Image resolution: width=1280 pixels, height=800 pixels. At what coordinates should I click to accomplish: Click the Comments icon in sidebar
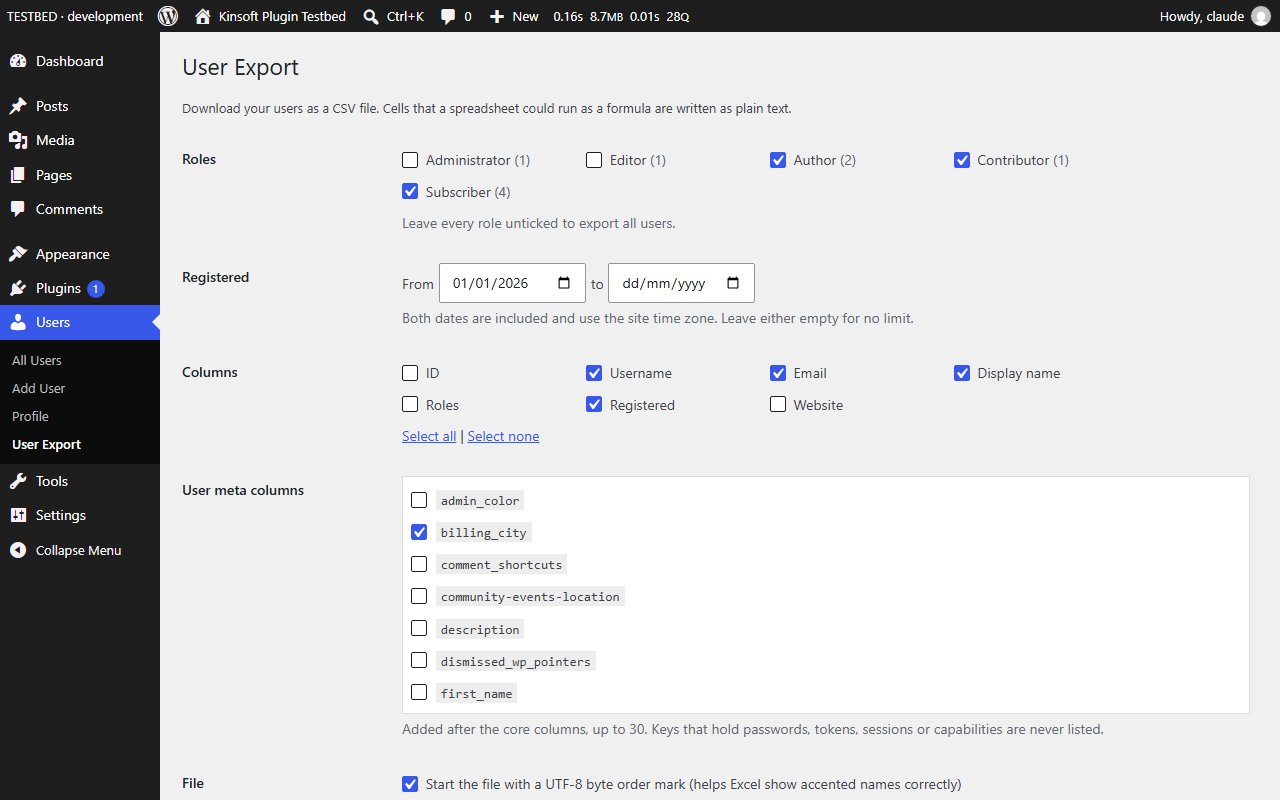(x=18, y=209)
